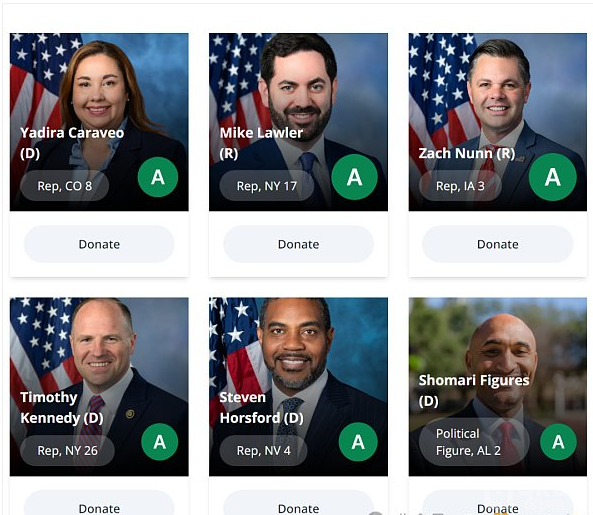Select the Rep, IA 3 district tag
Screen dimensions: 593x515
460,186
